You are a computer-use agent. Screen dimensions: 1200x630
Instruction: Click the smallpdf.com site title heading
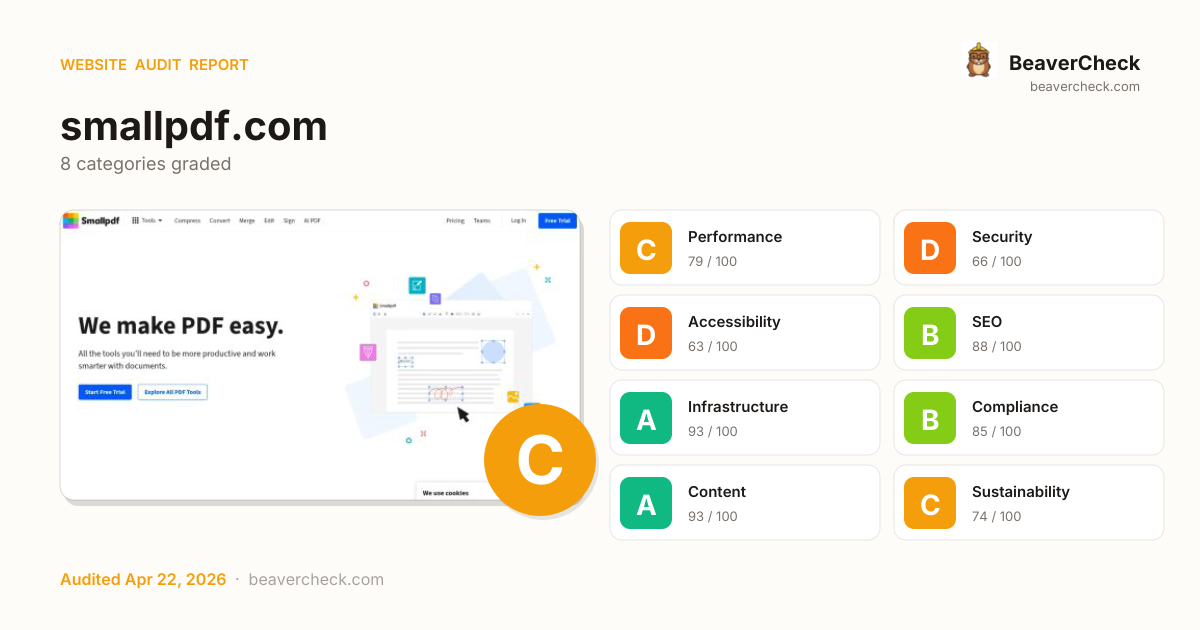[x=194, y=127]
